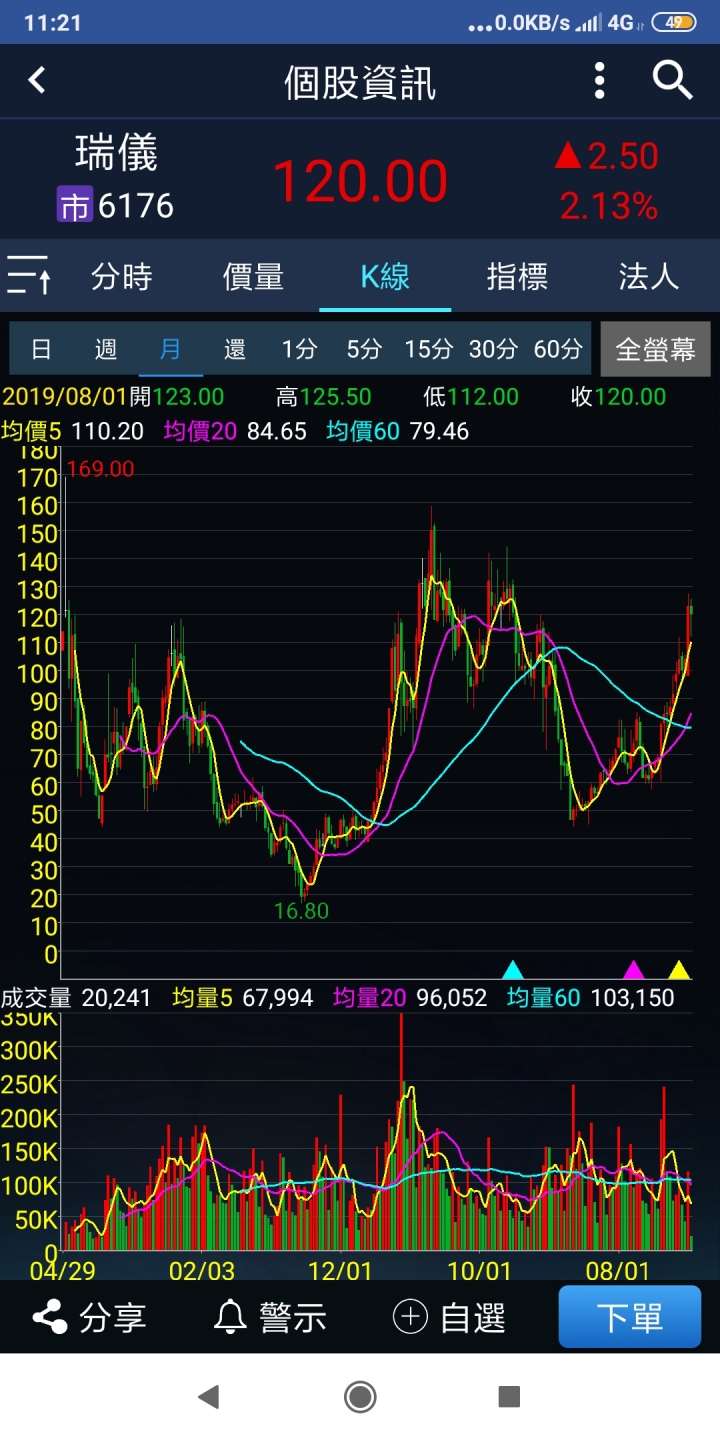Select the K線 tab
Viewport: 720px width, 1440px height.
click(385, 276)
